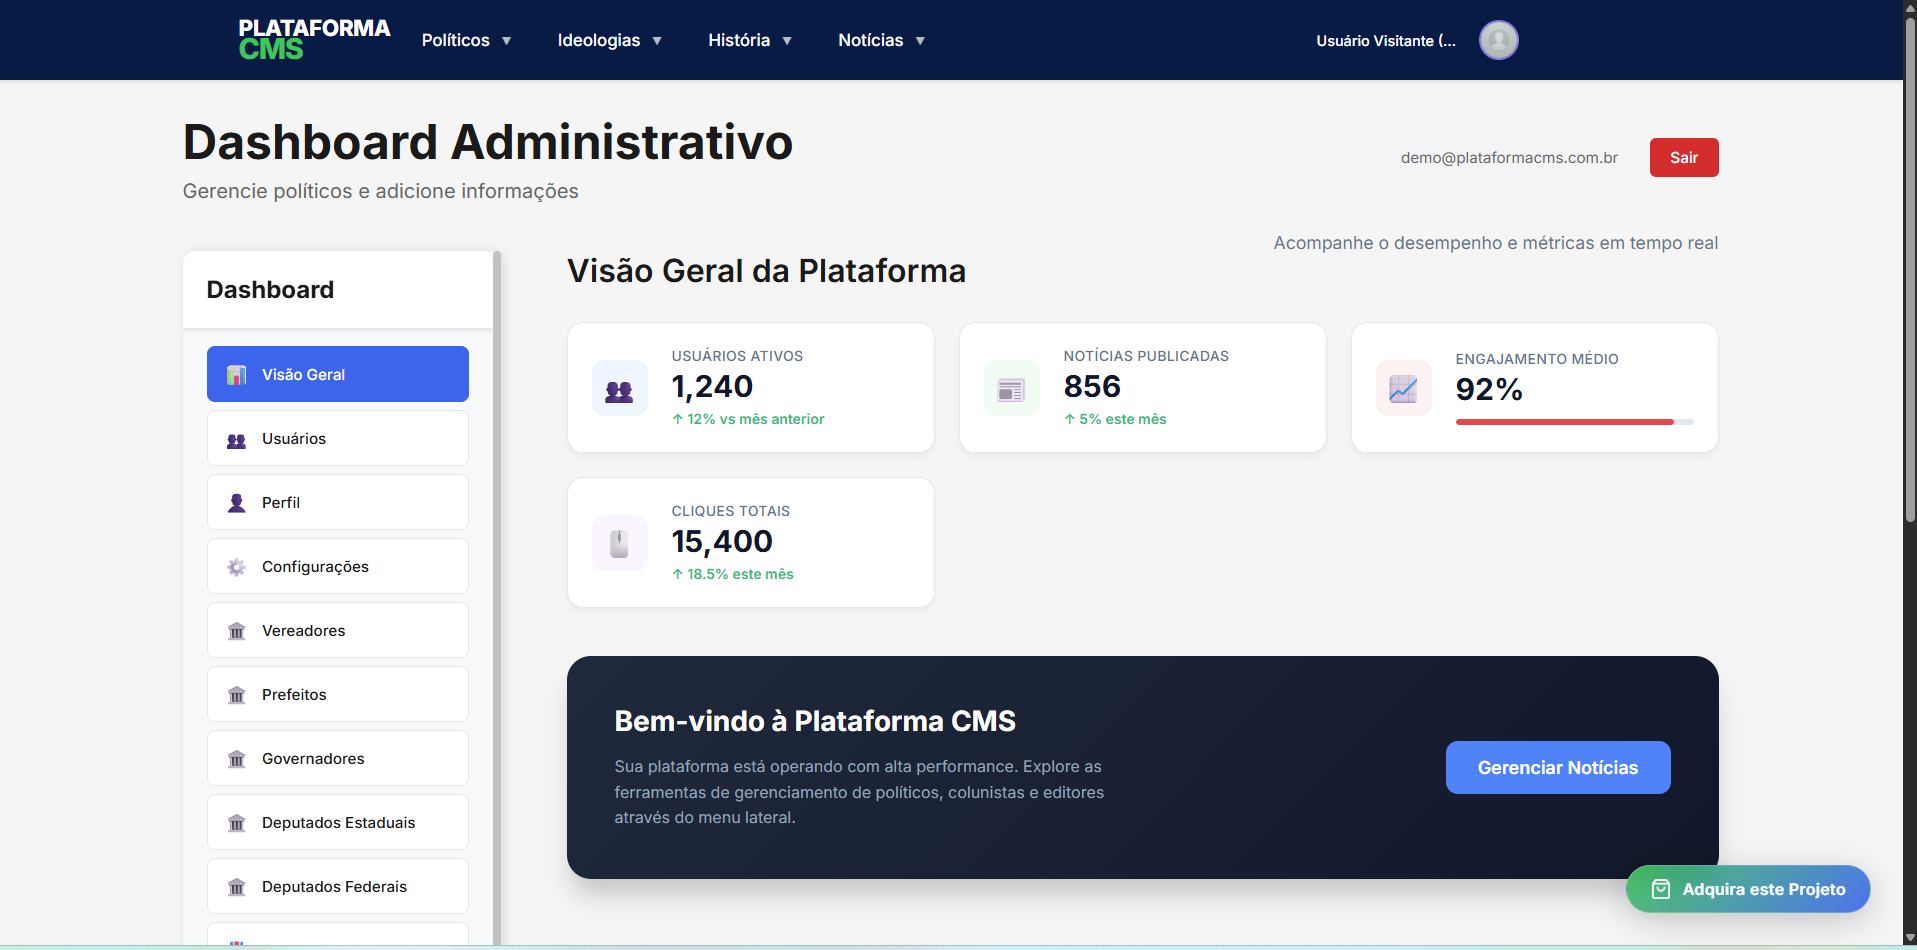Click the Prefeitos building icon

[236, 695]
